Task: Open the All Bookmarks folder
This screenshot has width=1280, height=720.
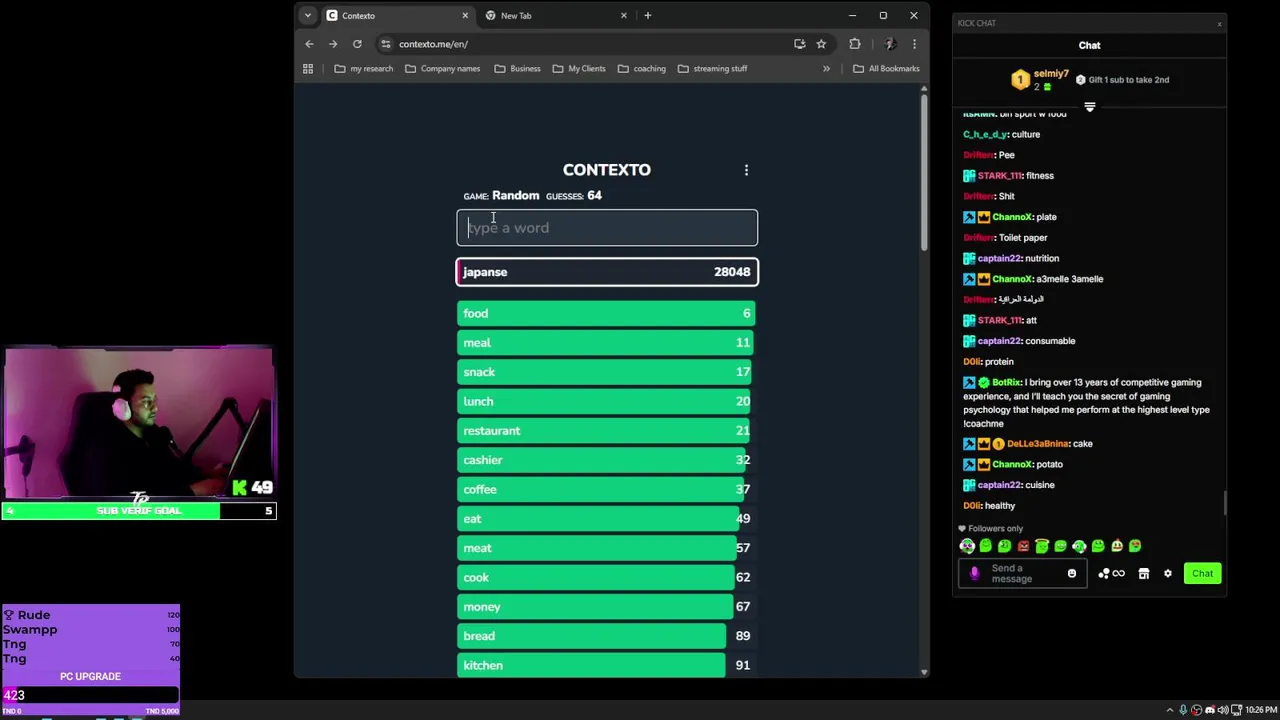Action: coord(886,69)
